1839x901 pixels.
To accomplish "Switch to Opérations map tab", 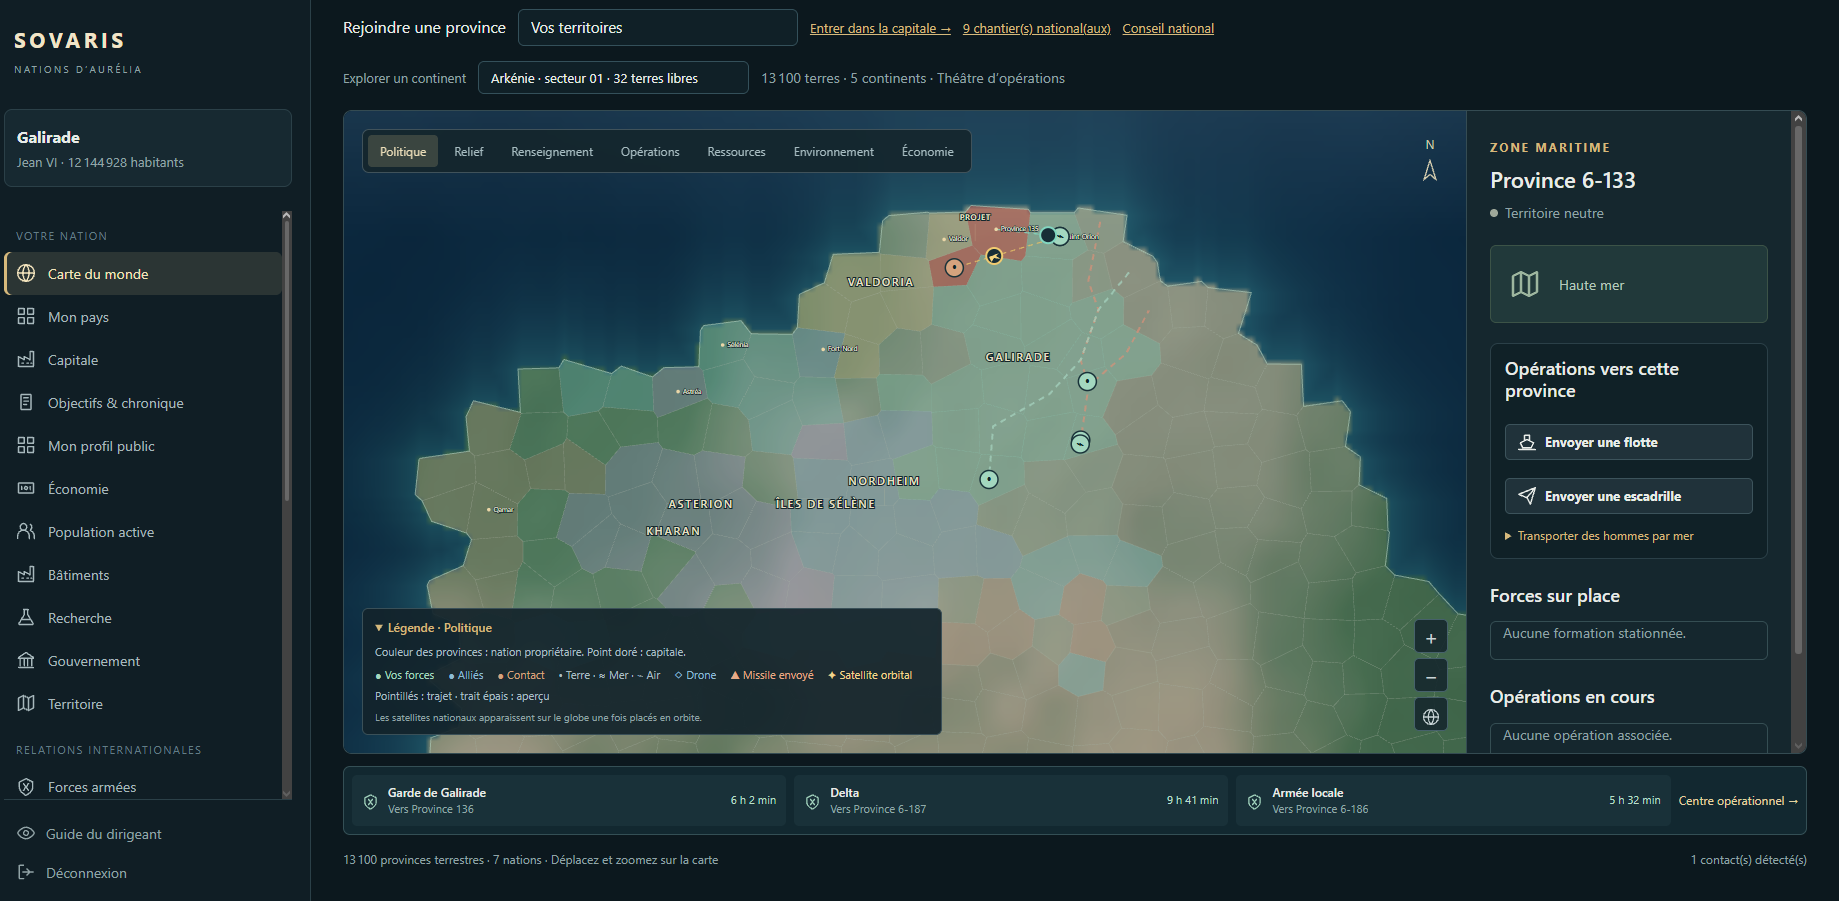I will [x=650, y=152].
